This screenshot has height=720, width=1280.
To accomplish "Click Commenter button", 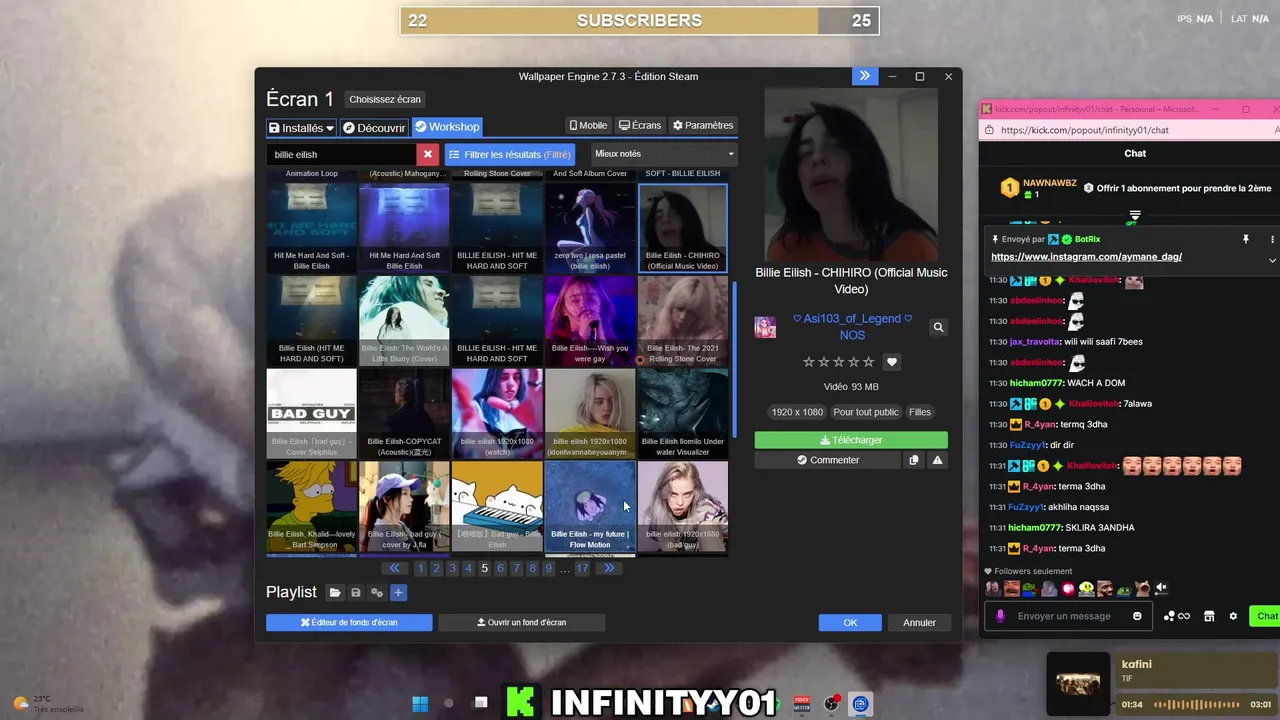I will click(828, 460).
